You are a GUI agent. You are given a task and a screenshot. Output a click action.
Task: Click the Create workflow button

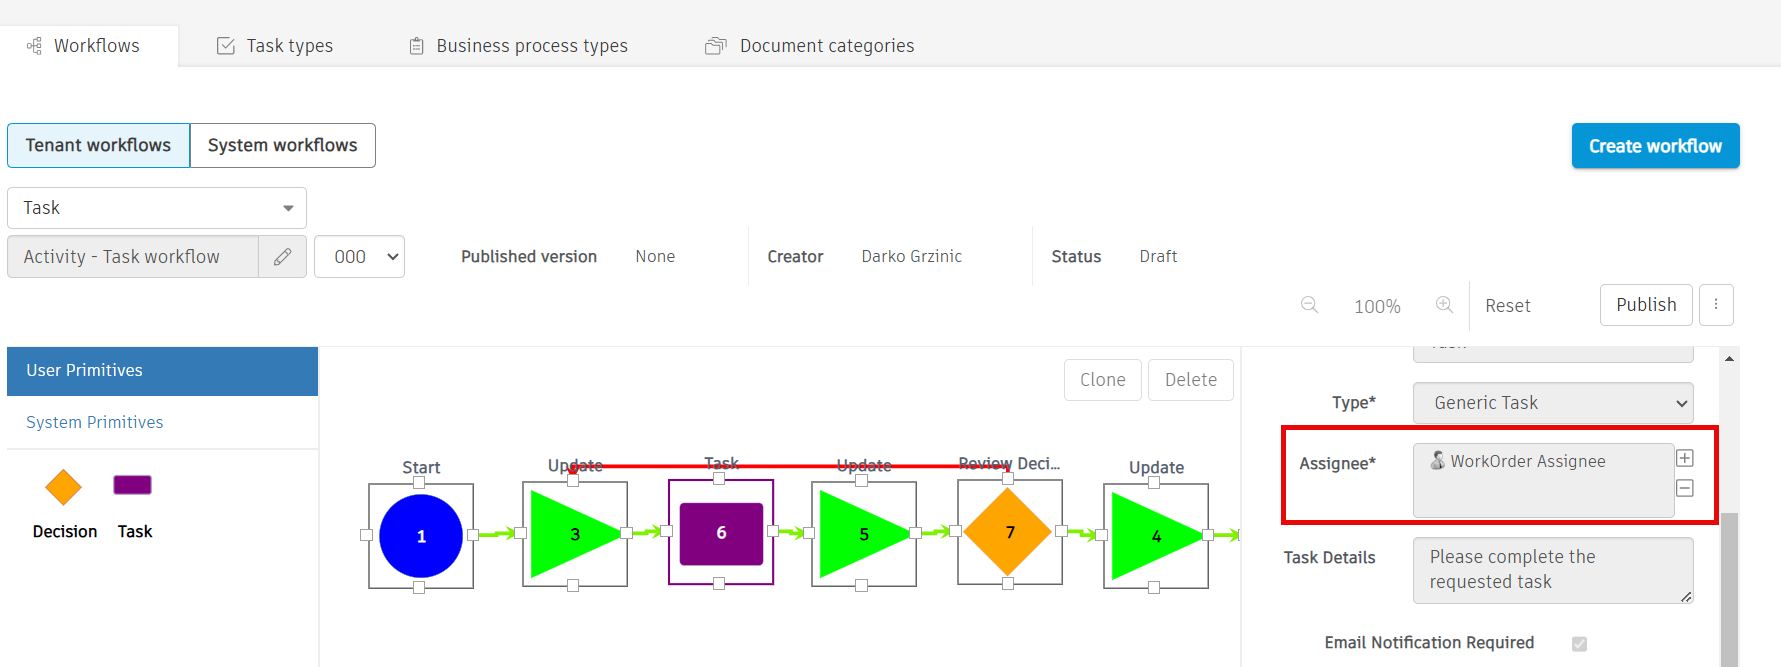pos(1655,146)
